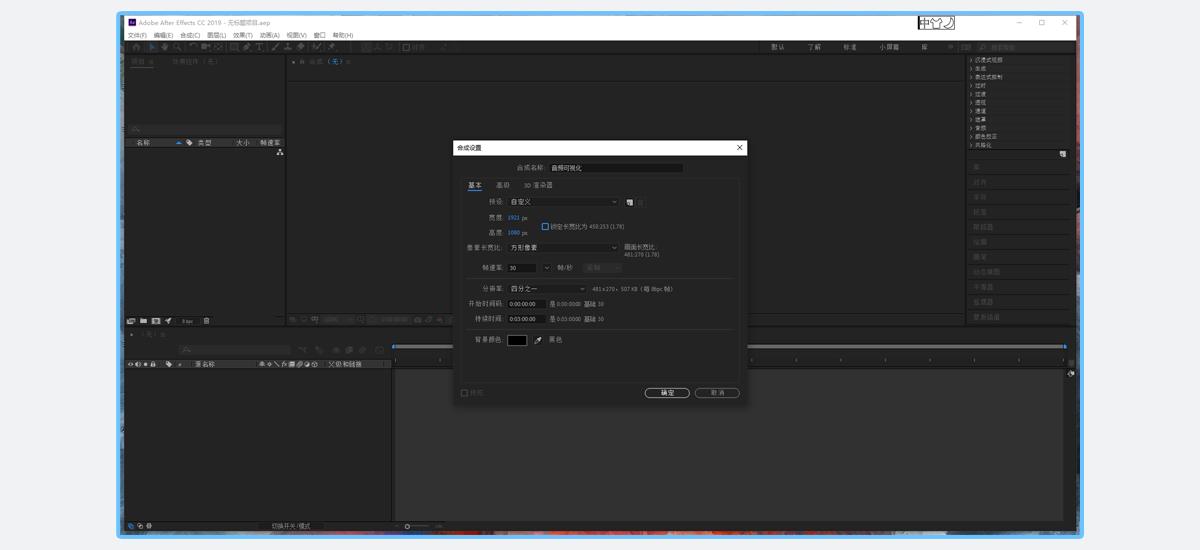Expand the 沉浸式视频 effects category
The width and height of the screenshot is (1200, 550).
[970, 60]
